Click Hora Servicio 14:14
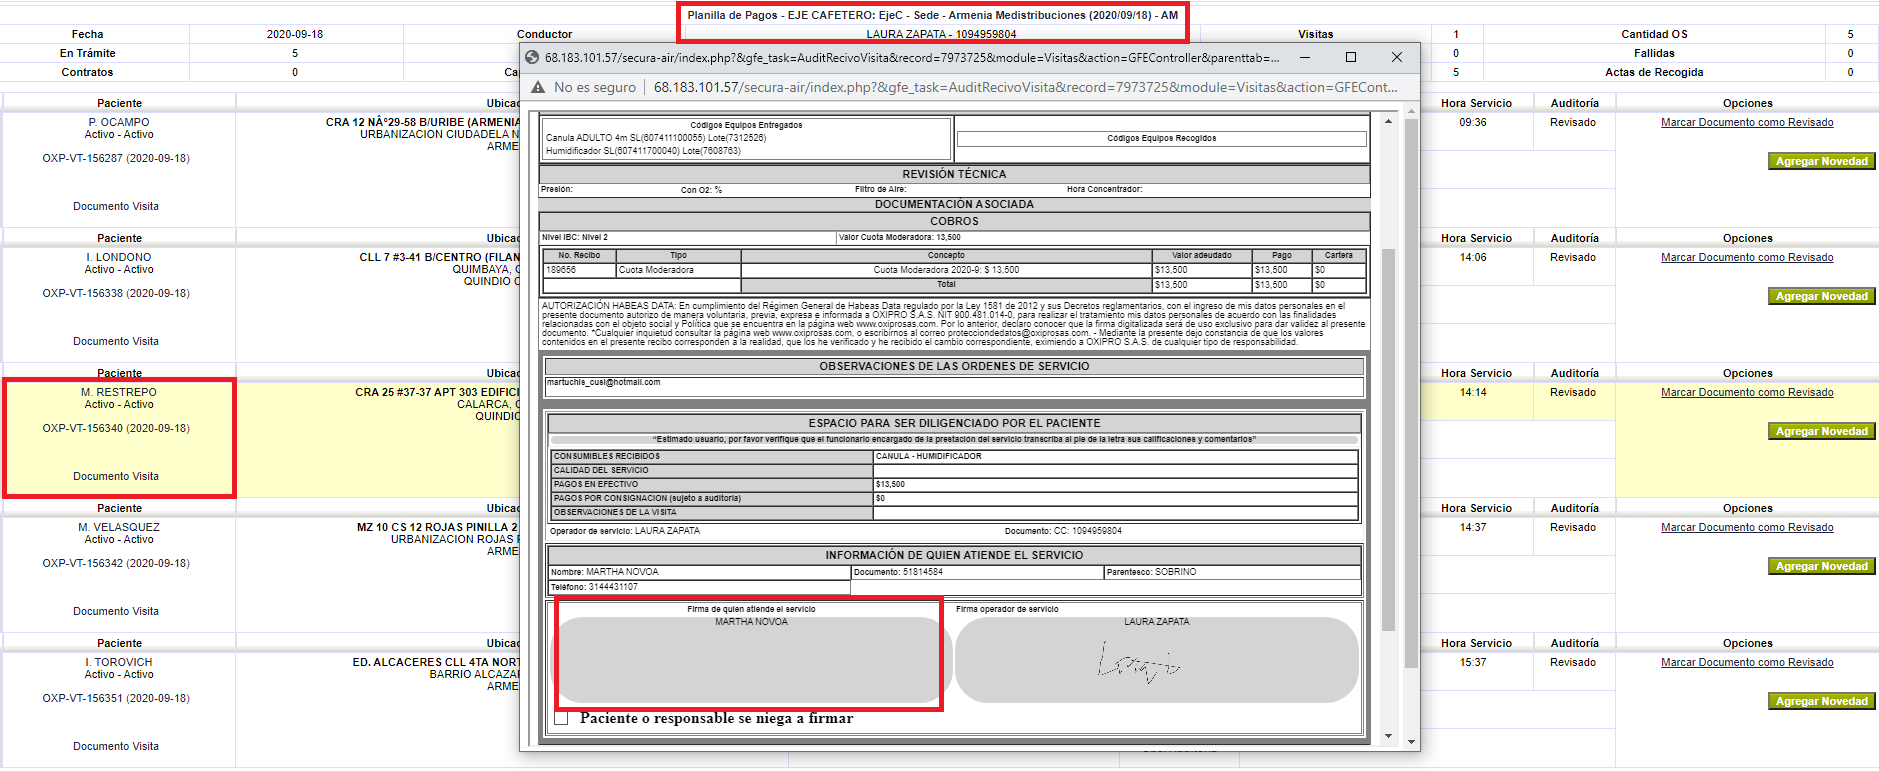Viewport: 1879px width, 772px height. coord(1472,392)
